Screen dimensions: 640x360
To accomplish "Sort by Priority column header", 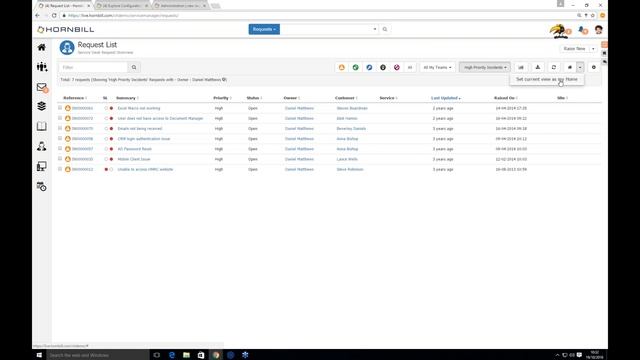I will [x=221, y=98].
